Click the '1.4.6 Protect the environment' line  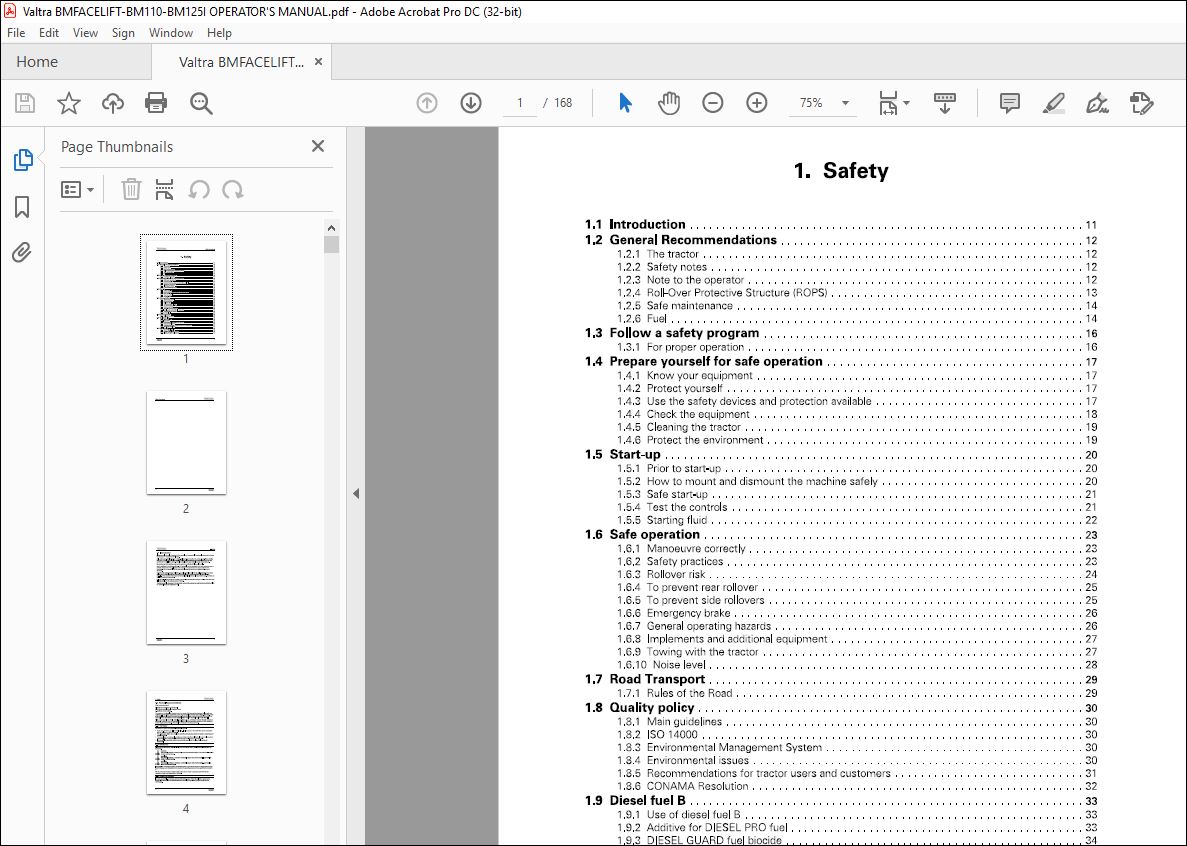[x=857, y=440]
